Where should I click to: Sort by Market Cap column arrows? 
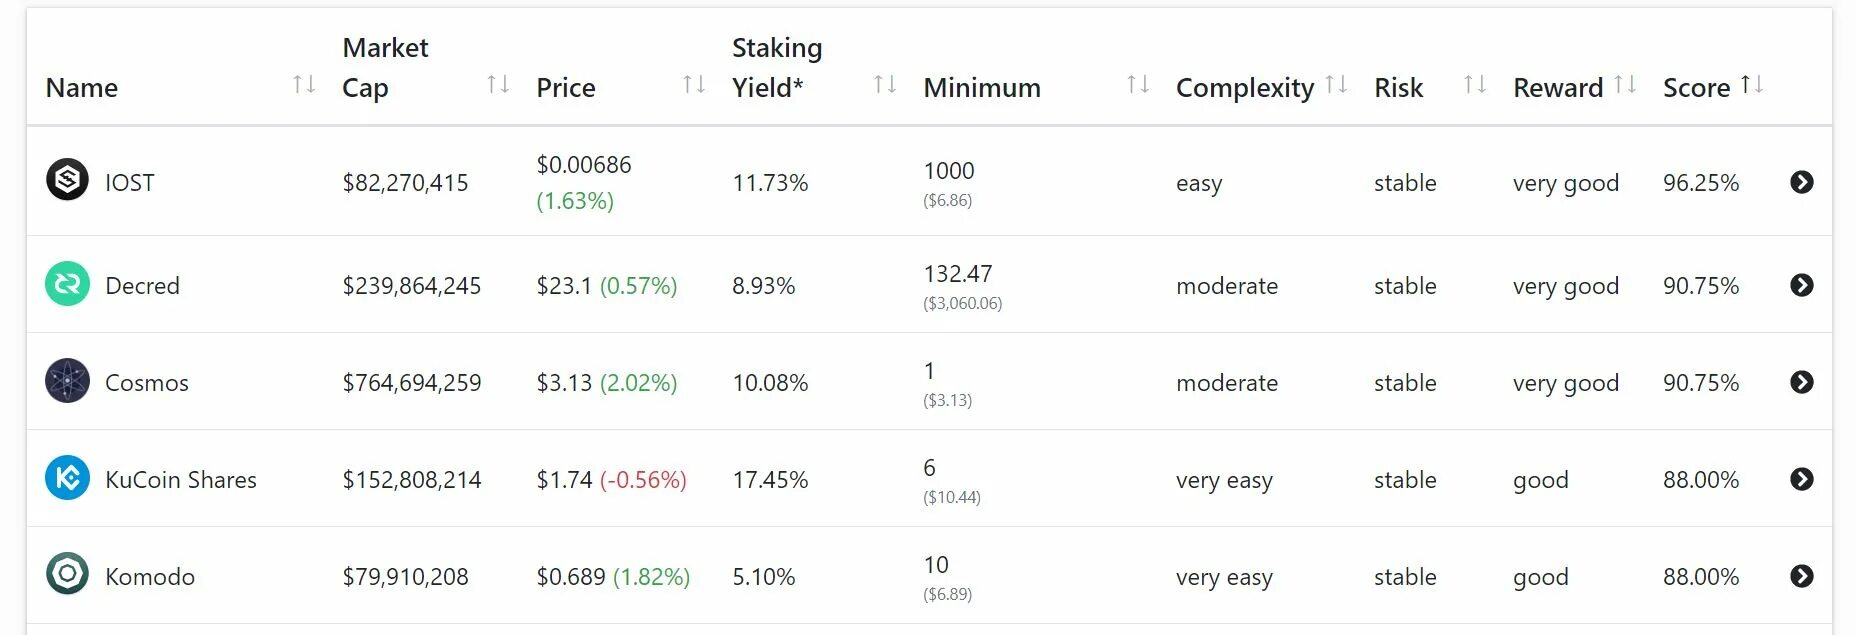498,85
